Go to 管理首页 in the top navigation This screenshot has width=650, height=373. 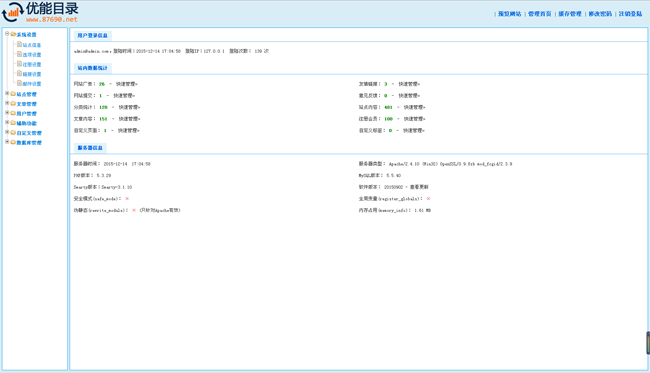click(x=540, y=14)
